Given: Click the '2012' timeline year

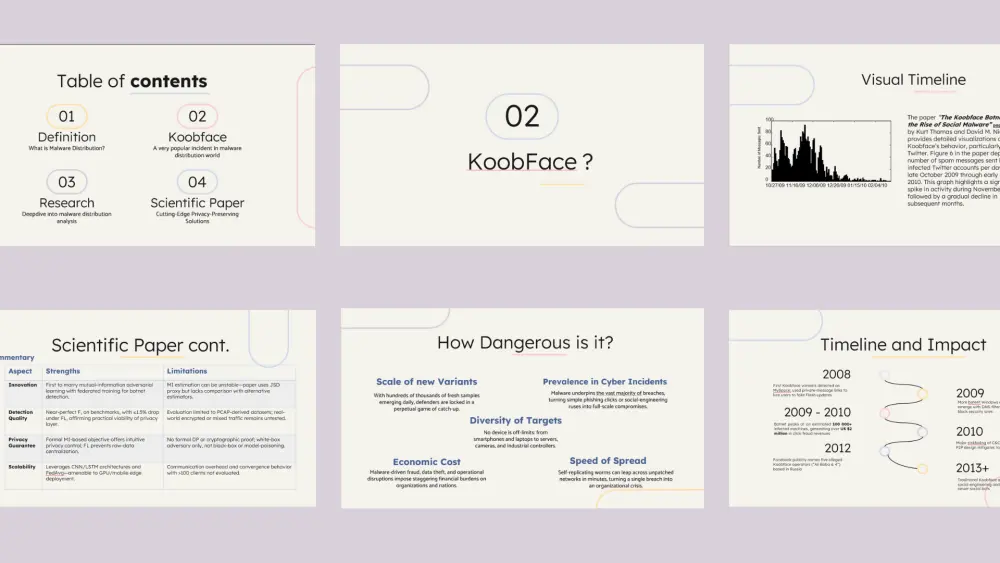Looking at the screenshot, I should point(837,448).
